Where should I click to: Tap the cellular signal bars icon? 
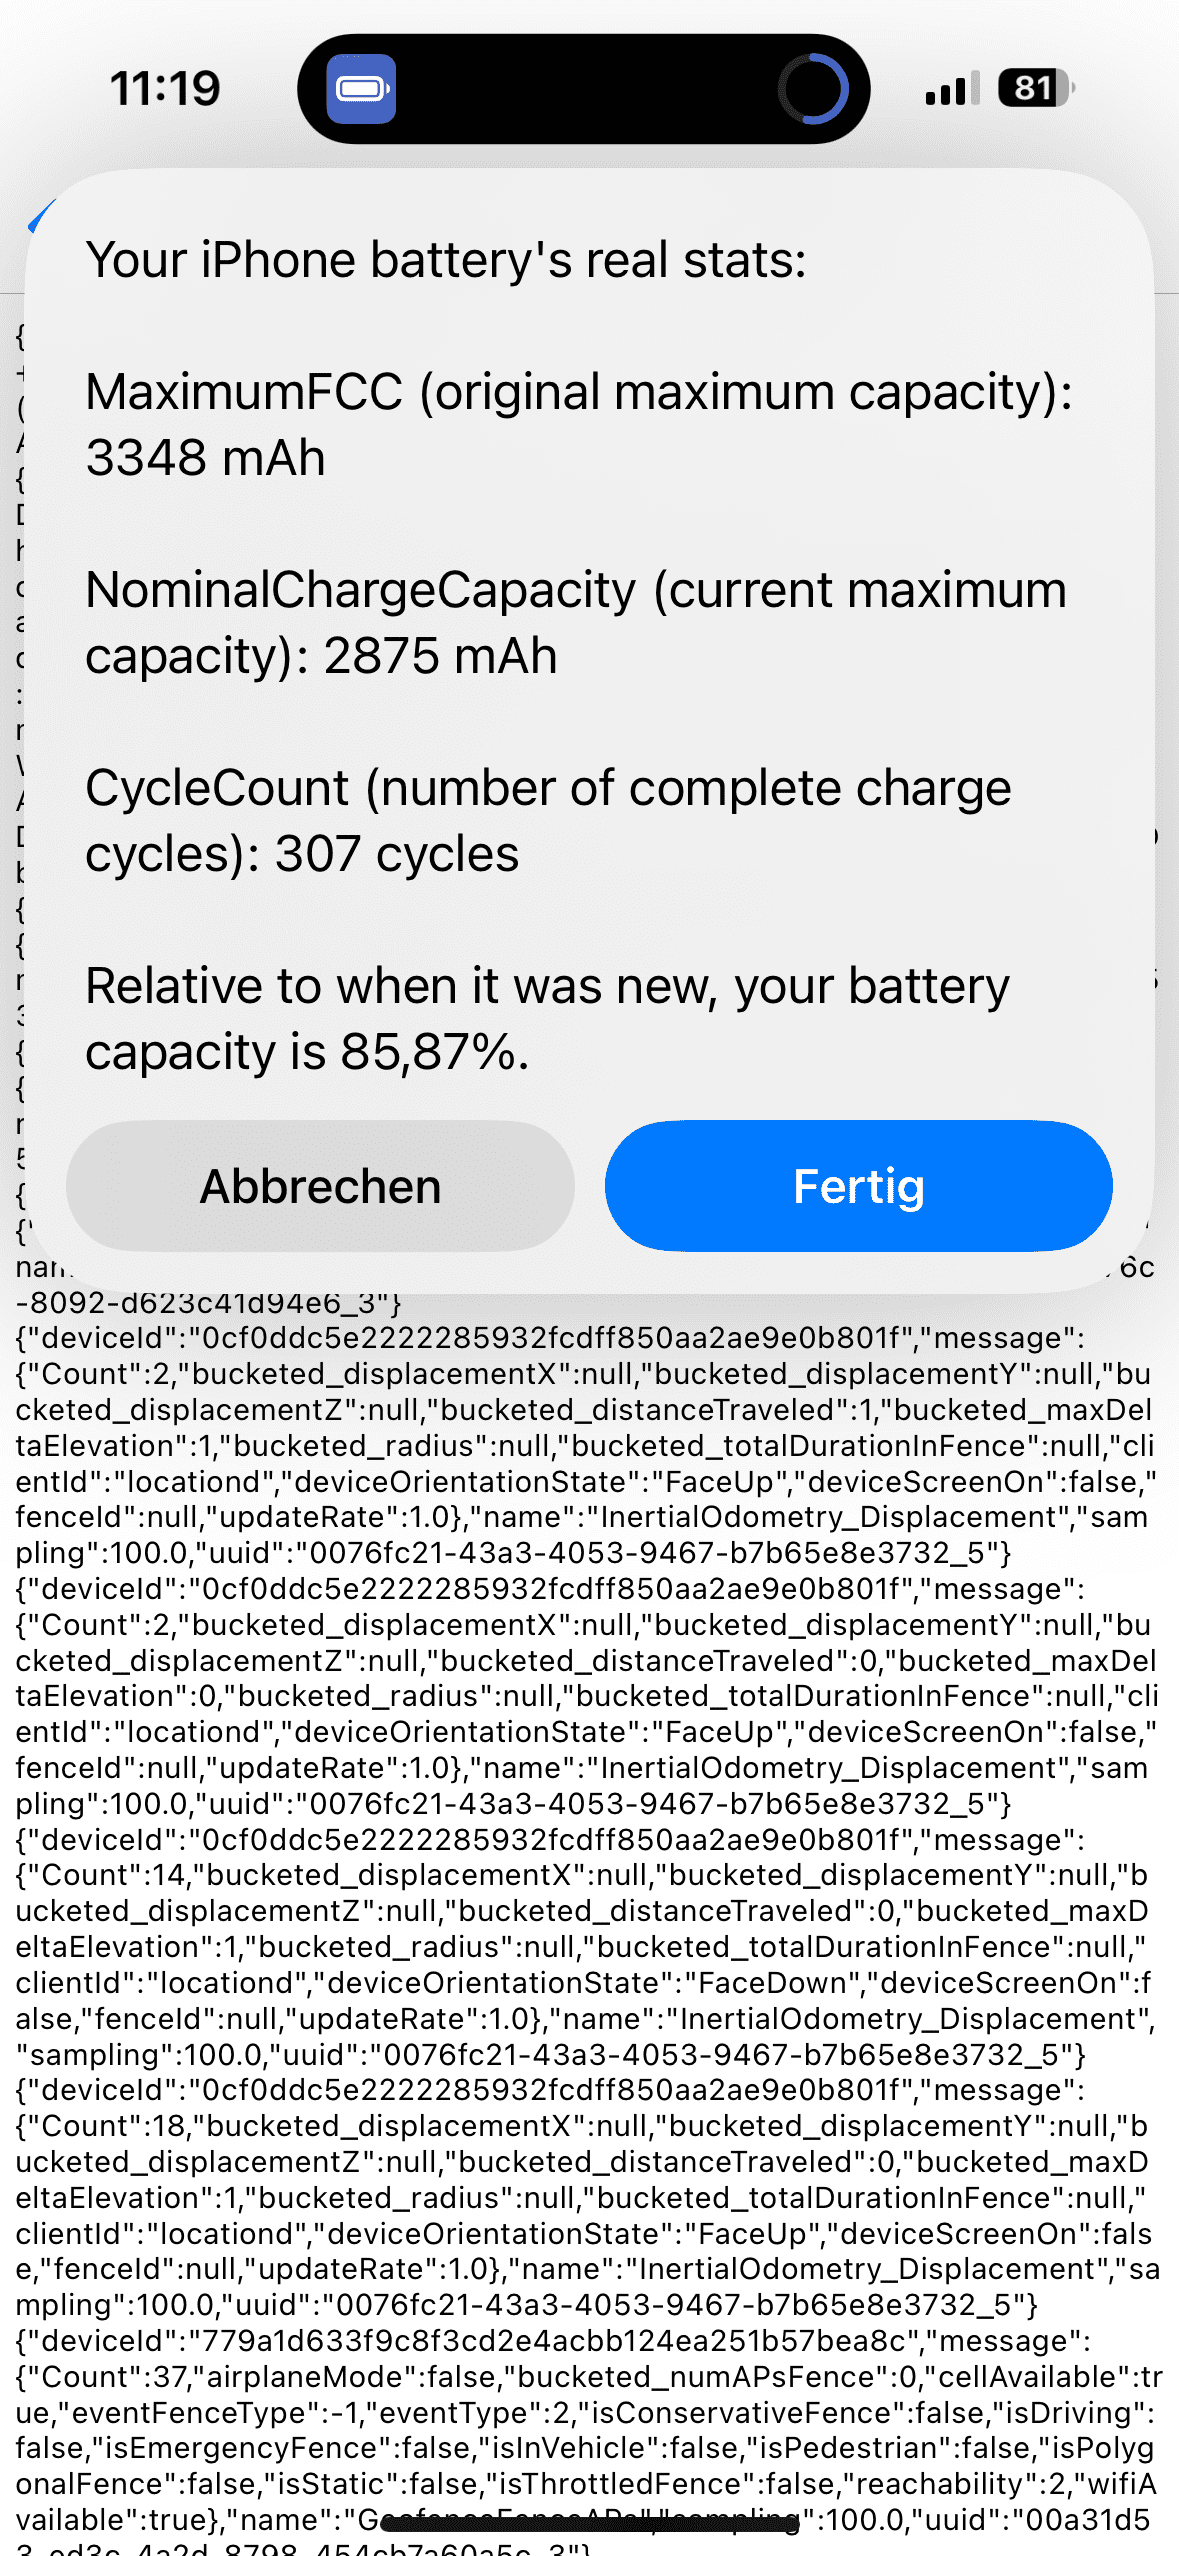pos(951,89)
